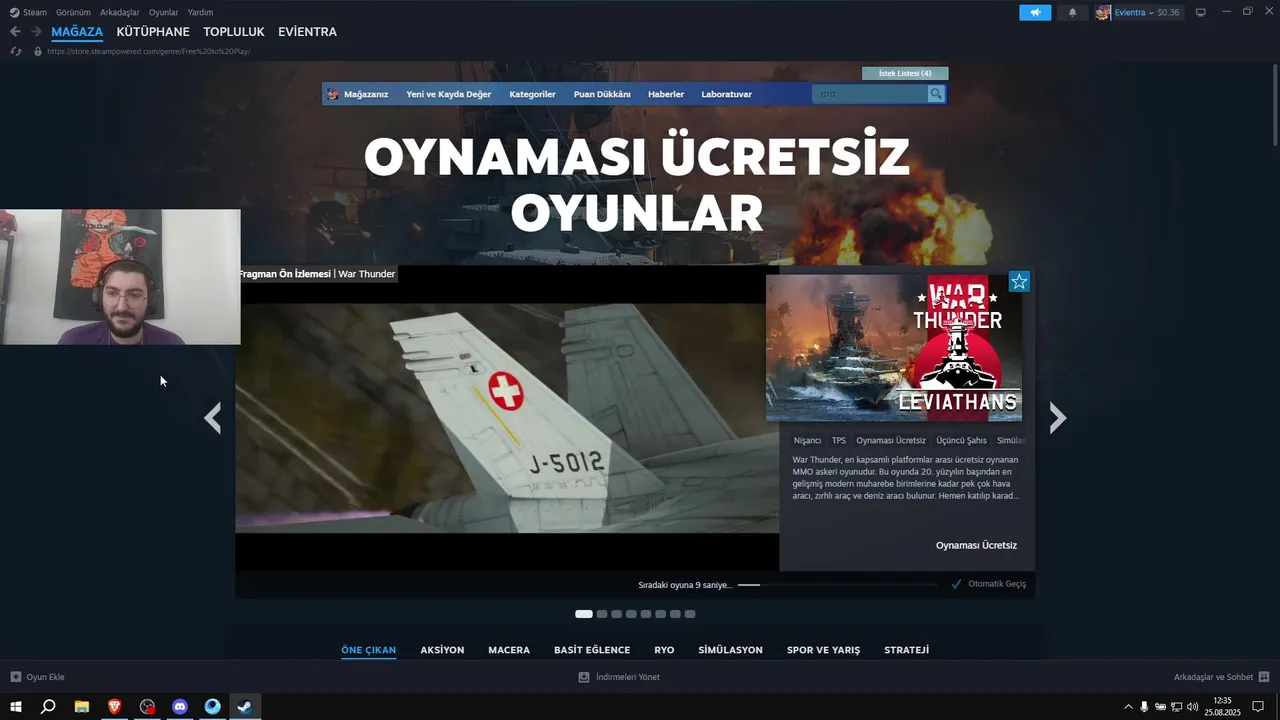This screenshot has height=720, width=1280.
Task: Focus the store search field
Action: [870, 94]
